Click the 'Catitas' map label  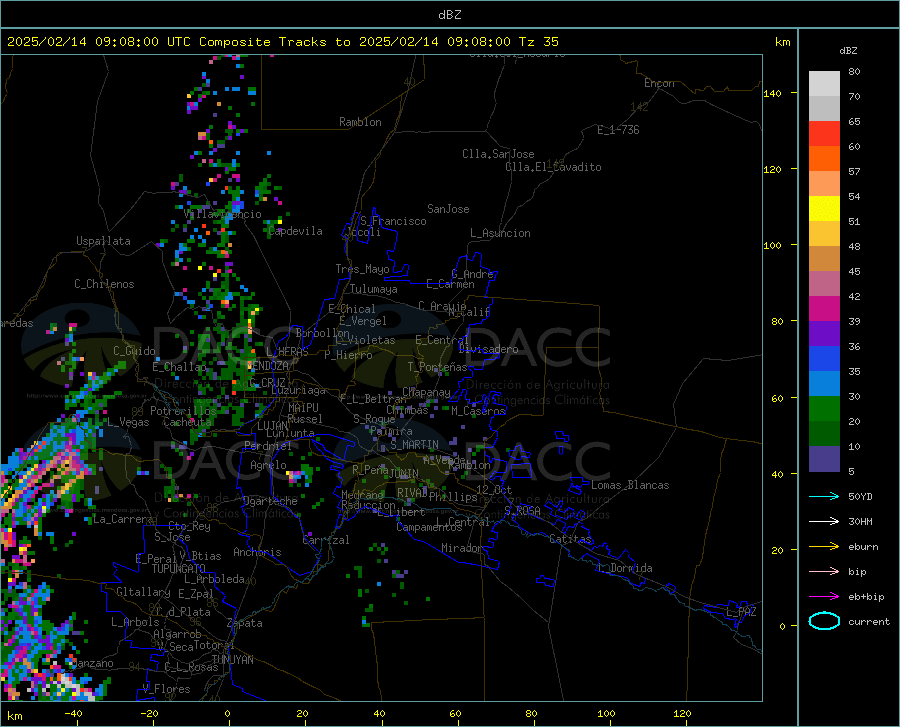[570, 539]
